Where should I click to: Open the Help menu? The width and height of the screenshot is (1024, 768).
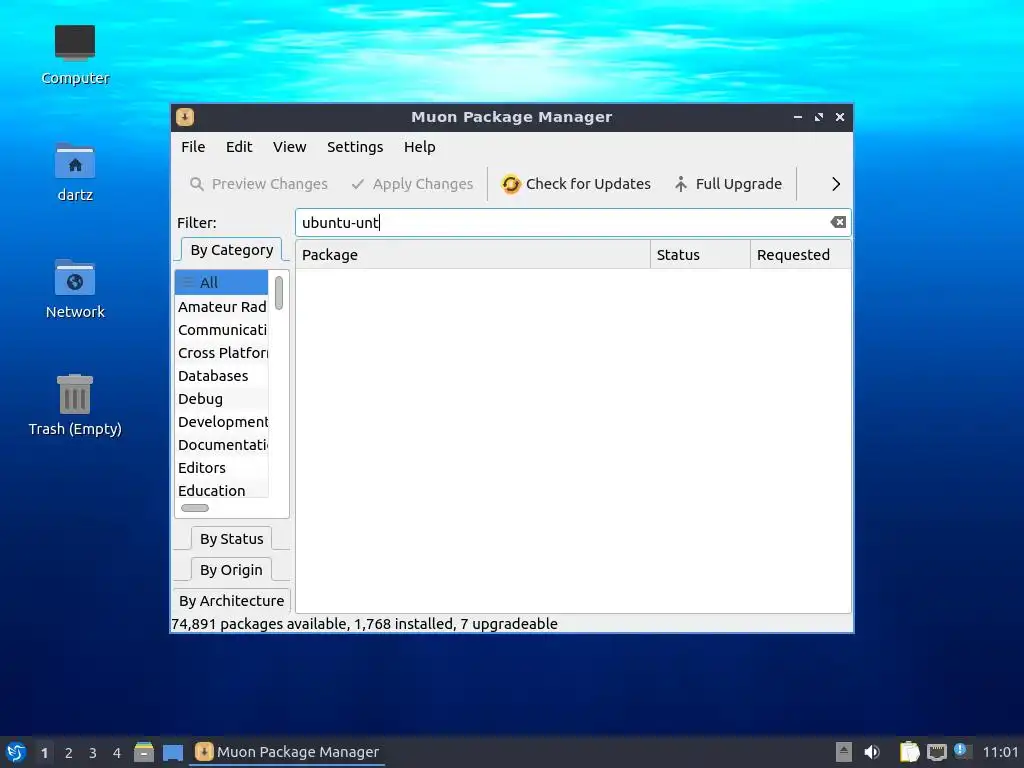pos(419,147)
